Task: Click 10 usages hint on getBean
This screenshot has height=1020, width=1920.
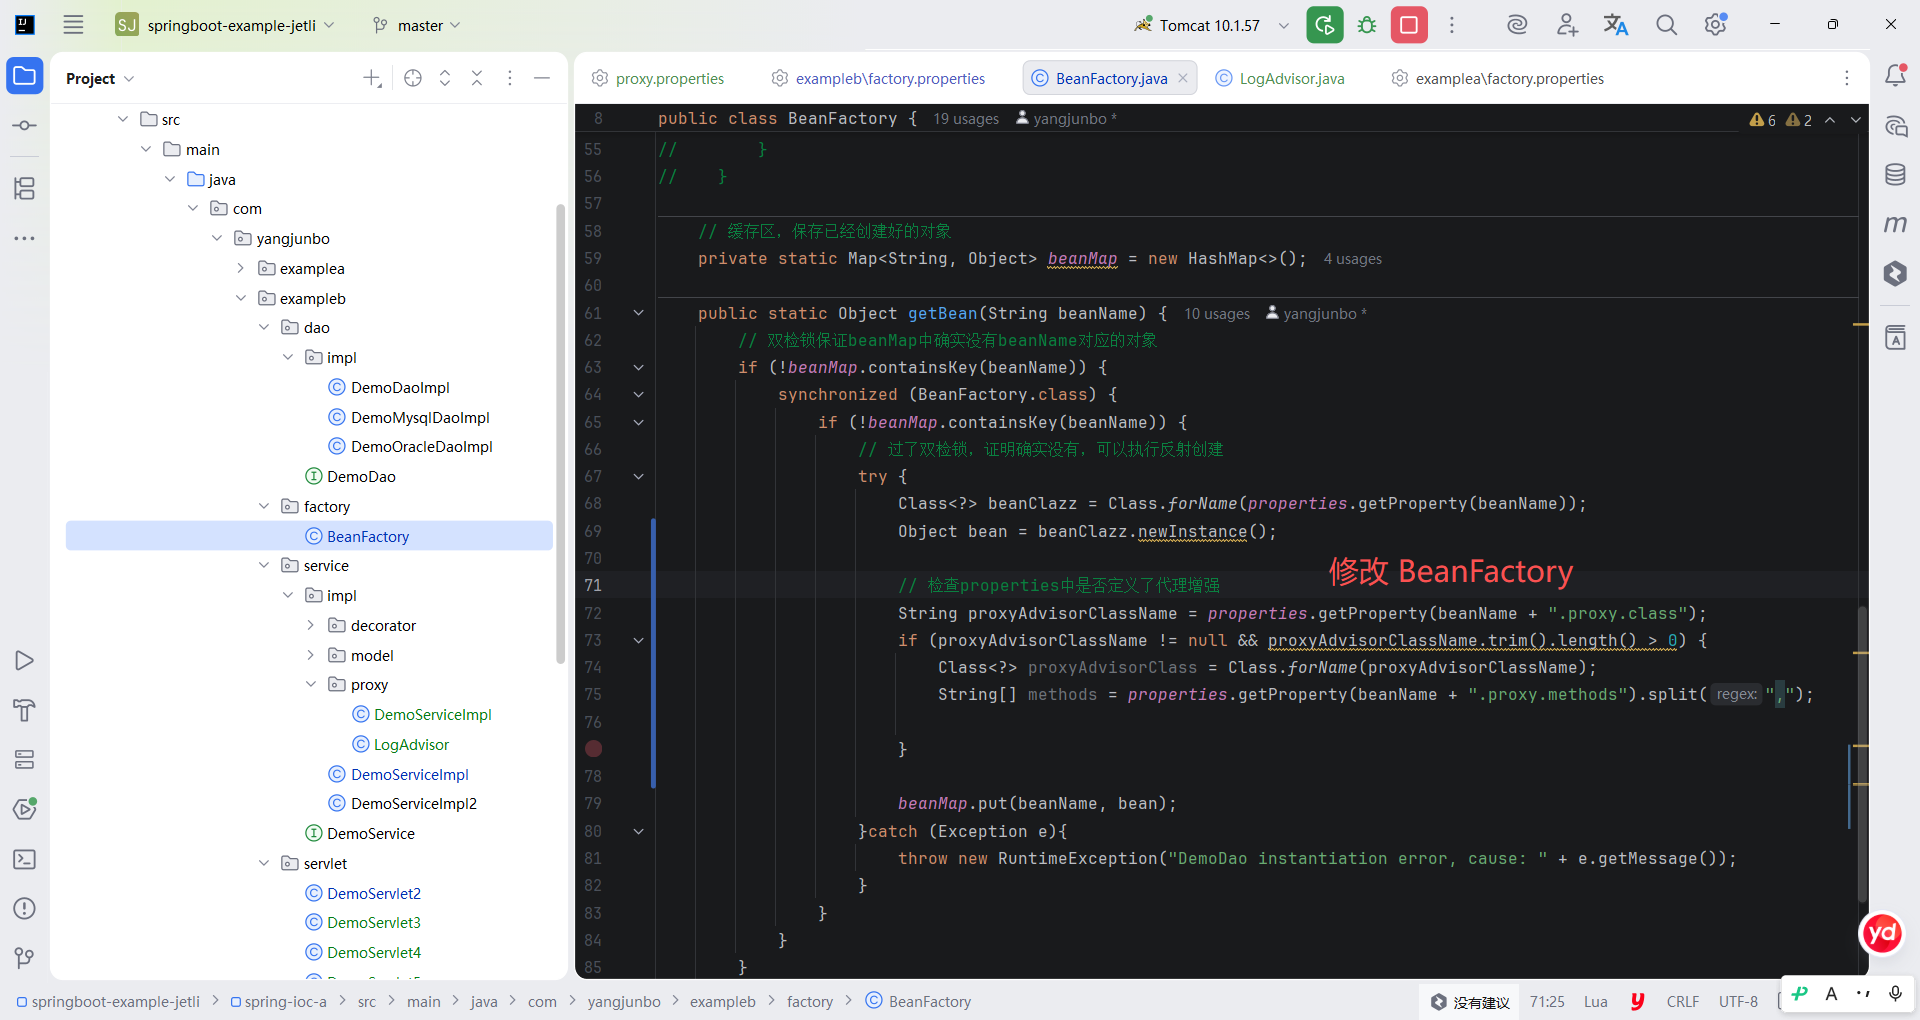Action: click(x=1217, y=314)
